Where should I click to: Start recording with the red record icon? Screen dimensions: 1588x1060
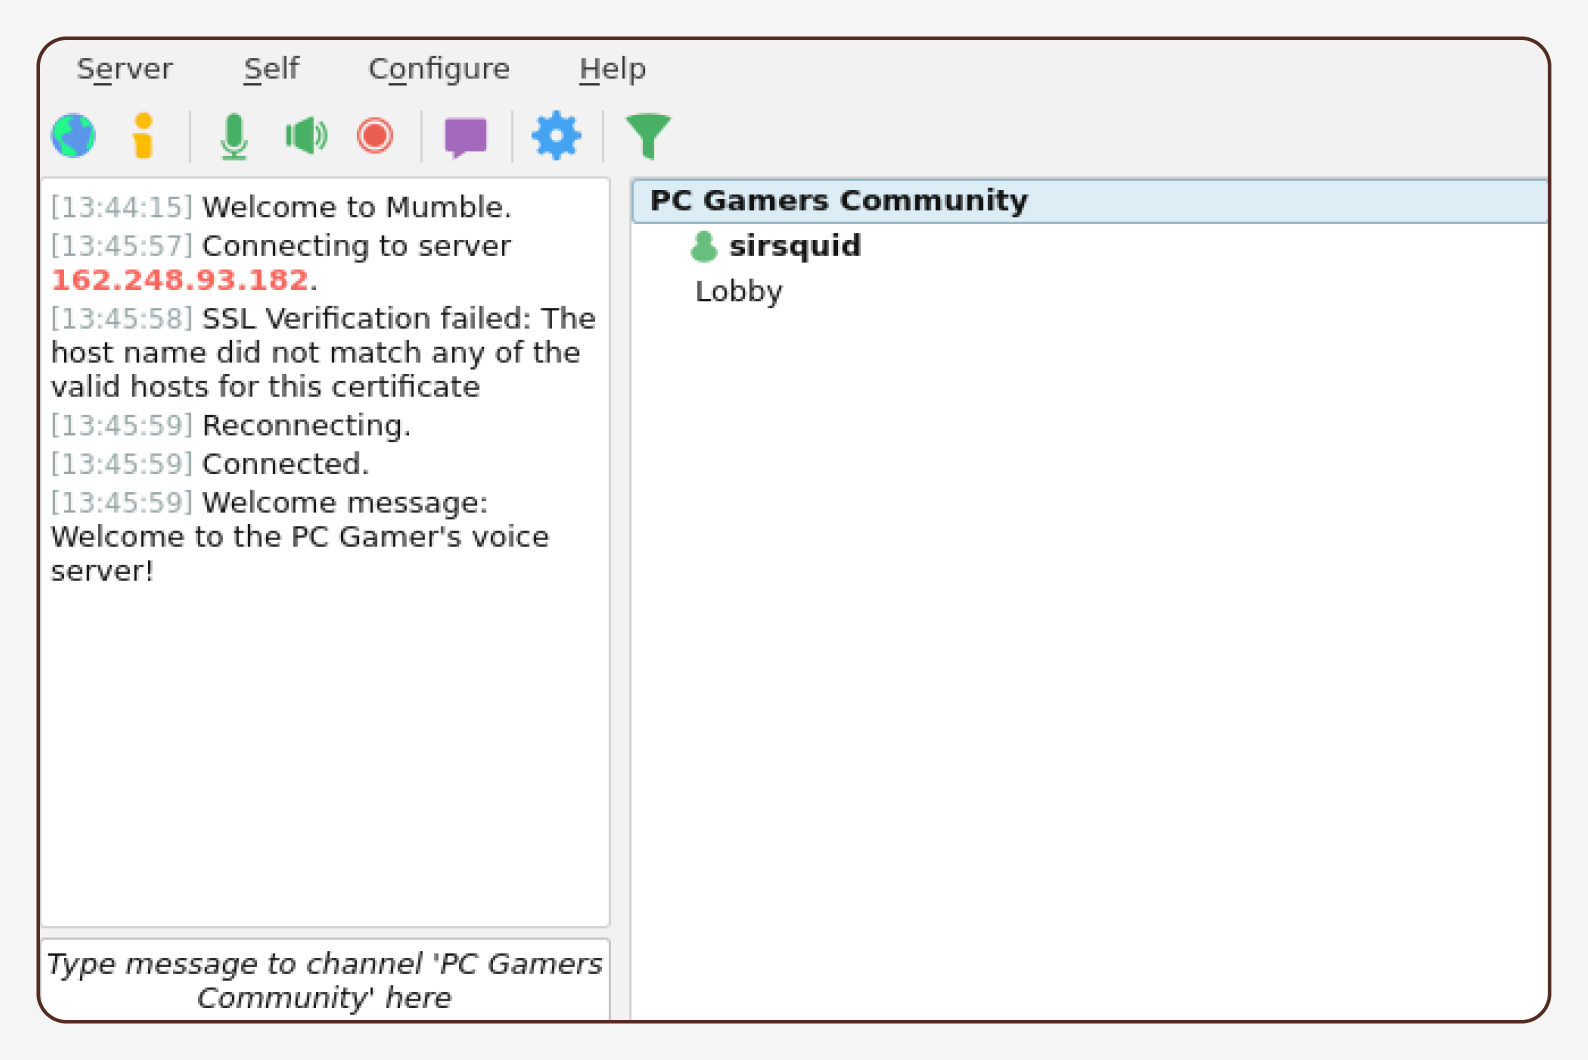tap(375, 136)
